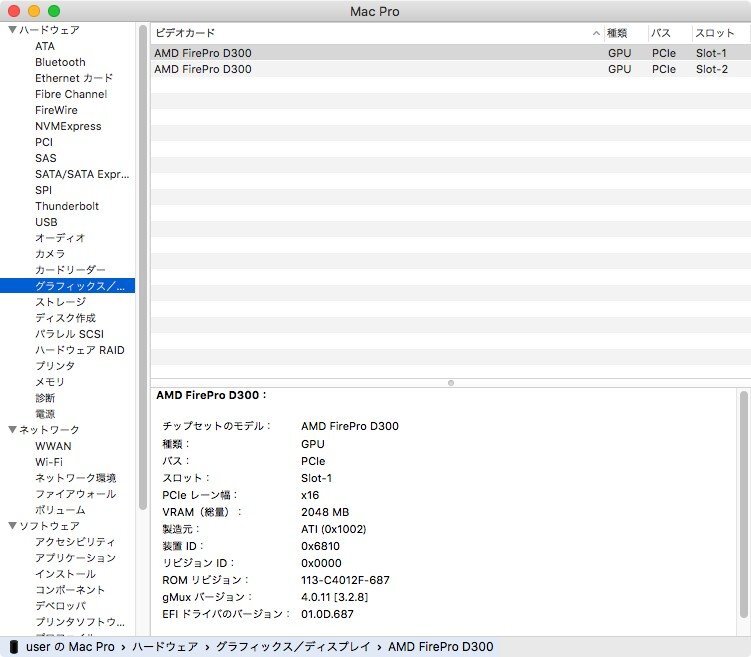The height and width of the screenshot is (657, 751).
Task: Collapse the ソフトウェア section triangle
Action: [13, 525]
